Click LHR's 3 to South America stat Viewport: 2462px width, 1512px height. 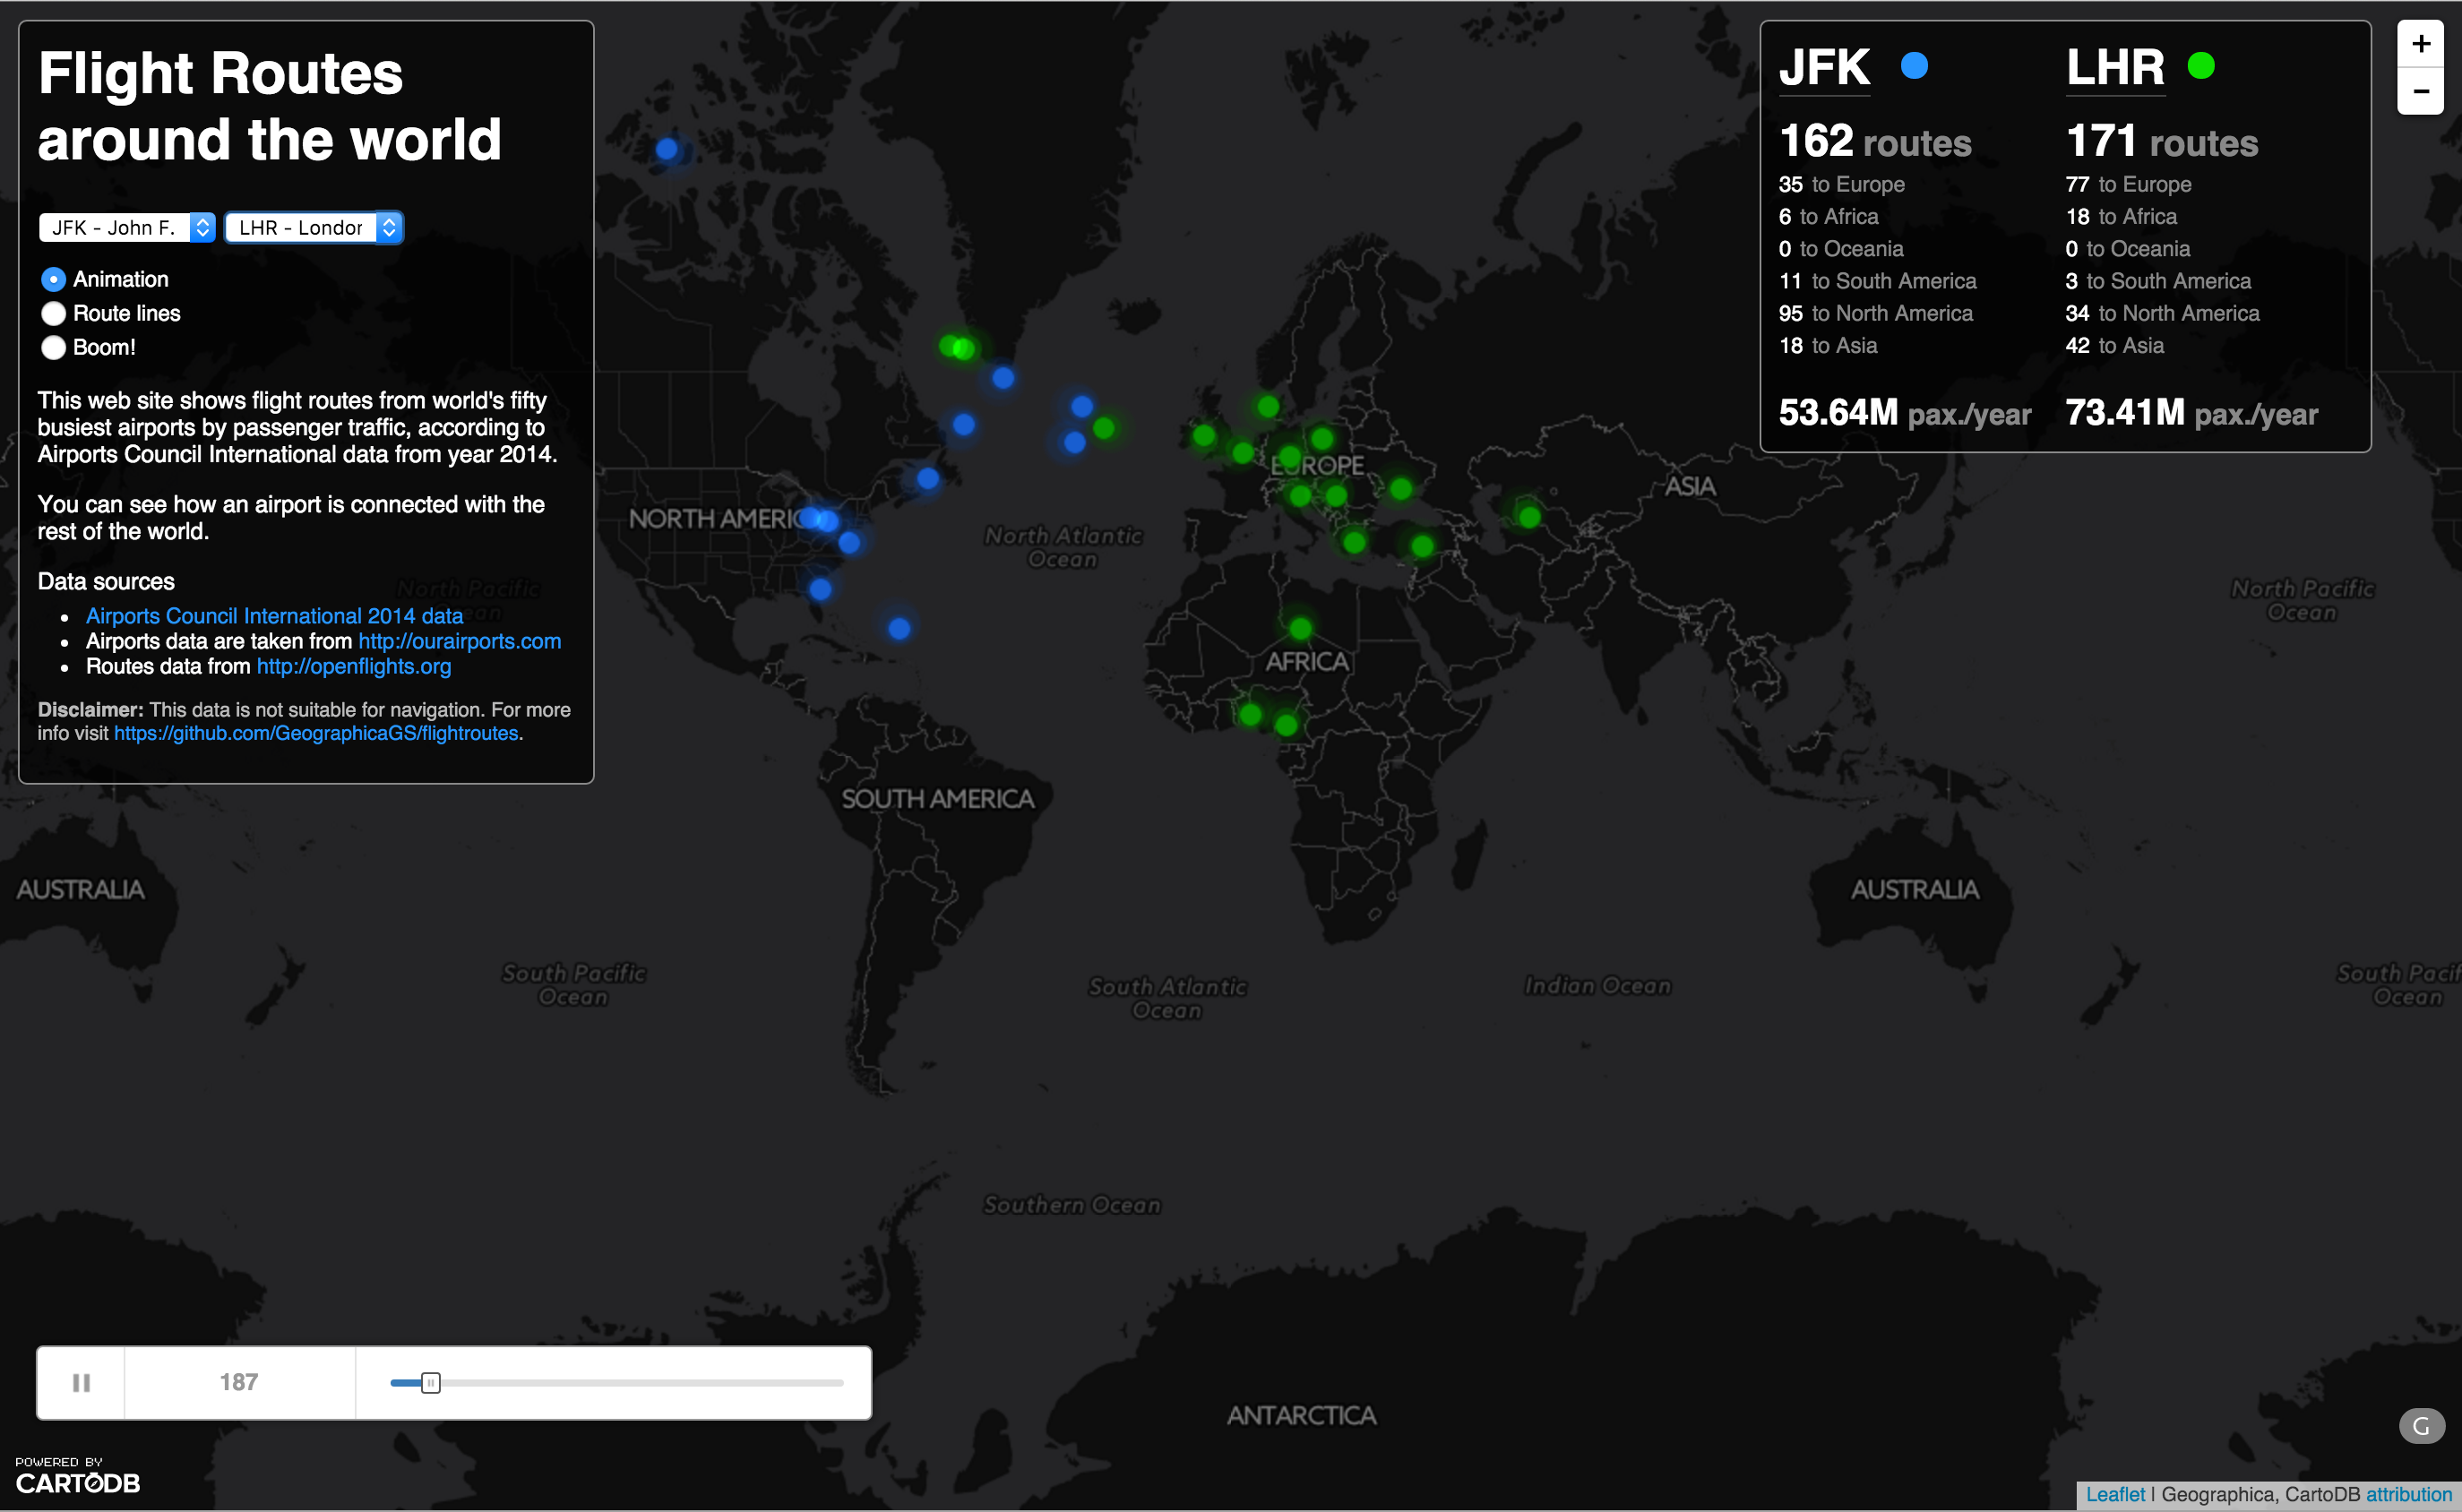pyautogui.click(x=2158, y=281)
